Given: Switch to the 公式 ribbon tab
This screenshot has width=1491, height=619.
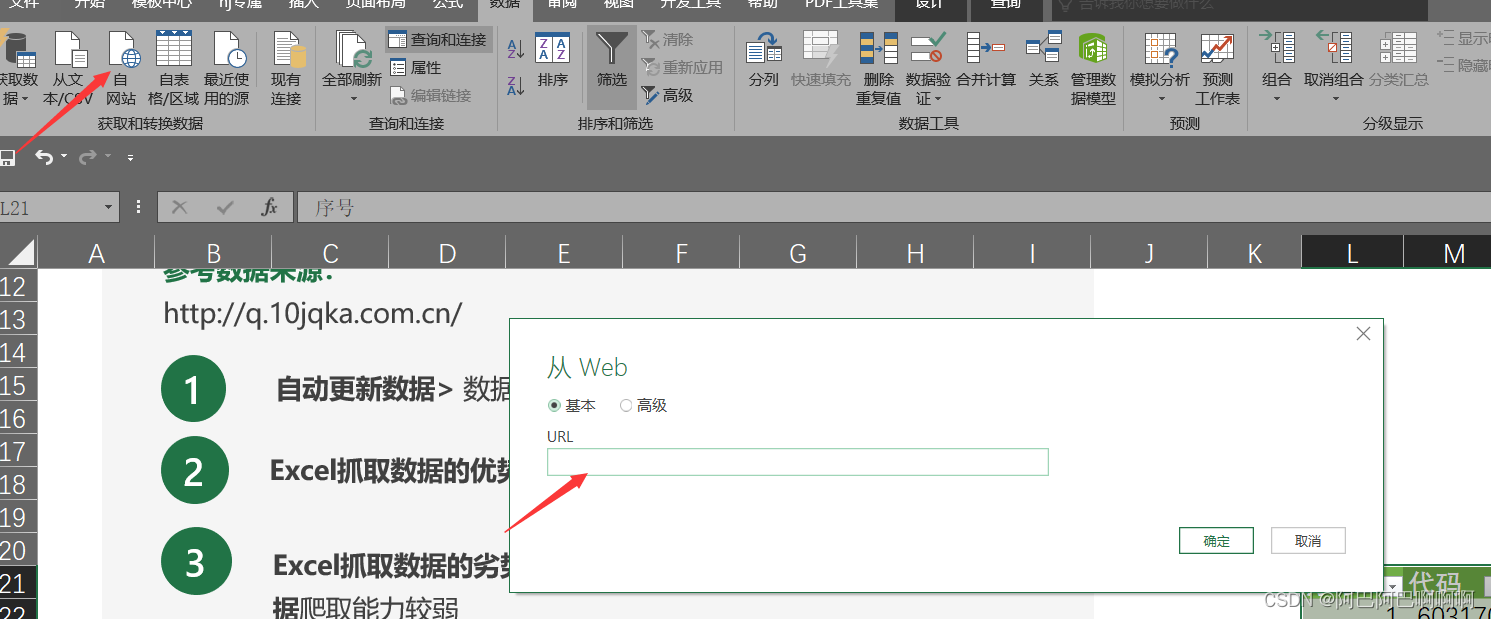Looking at the screenshot, I should point(447,4).
